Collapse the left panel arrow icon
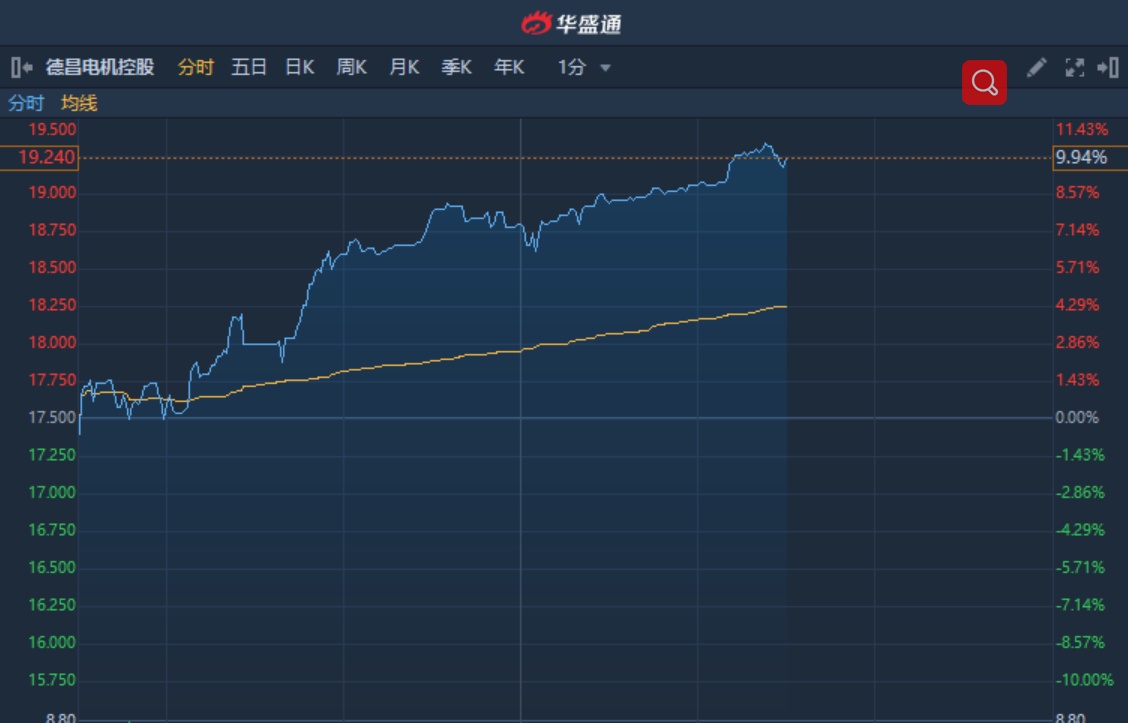The height and width of the screenshot is (723, 1128). [21, 68]
